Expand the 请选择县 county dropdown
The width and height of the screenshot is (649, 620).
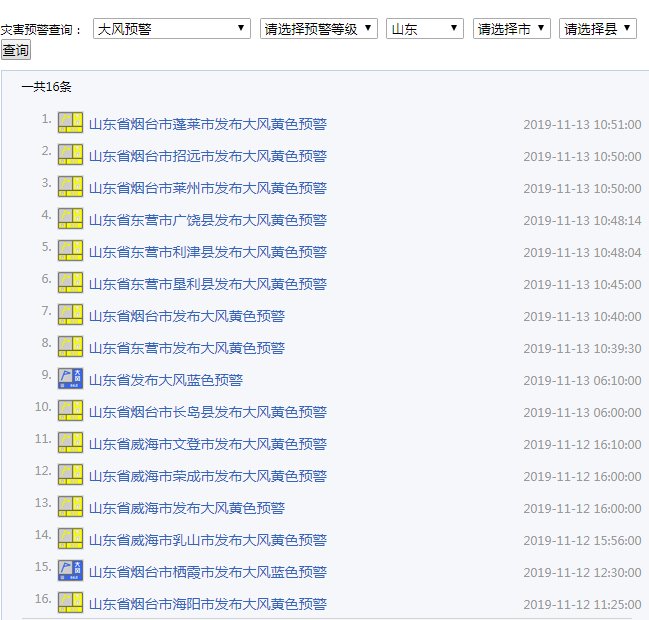(598, 29)
